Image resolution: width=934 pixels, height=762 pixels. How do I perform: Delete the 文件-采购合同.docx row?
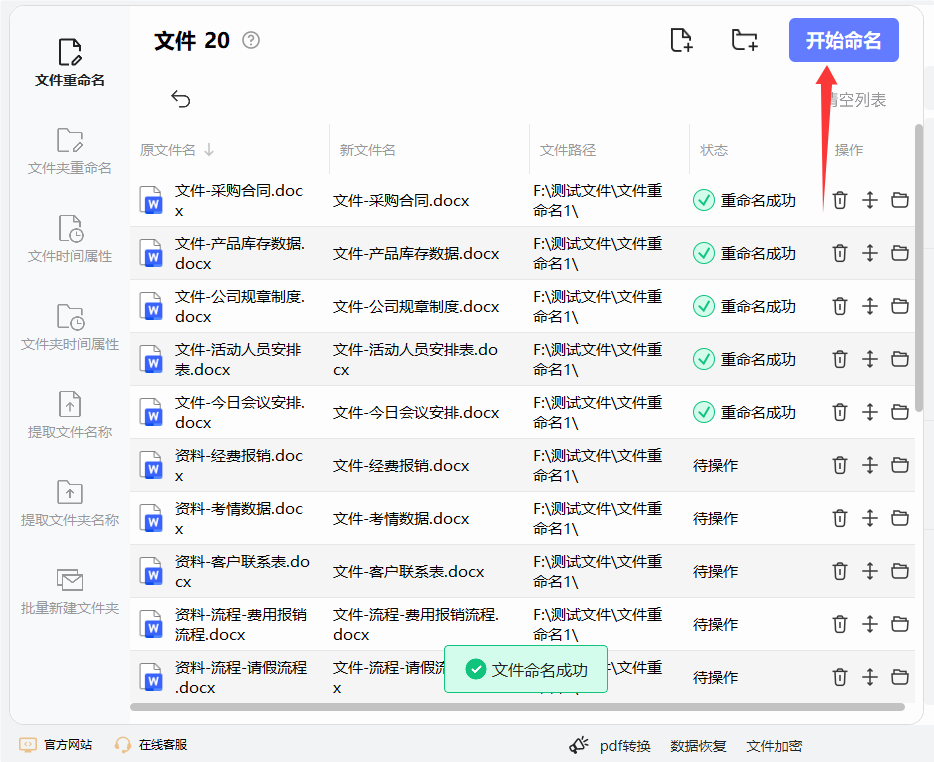coord(839,200)
